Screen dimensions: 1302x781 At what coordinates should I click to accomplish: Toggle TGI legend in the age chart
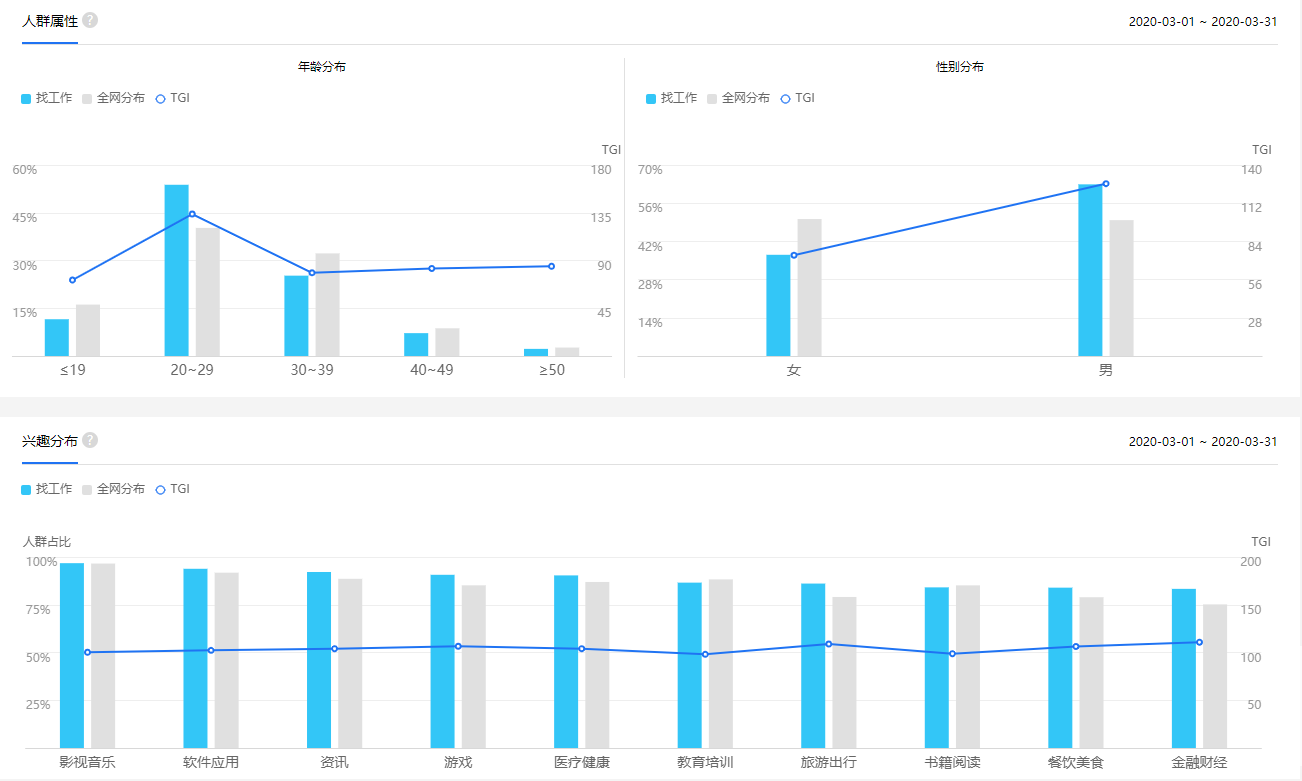point(173,98)
